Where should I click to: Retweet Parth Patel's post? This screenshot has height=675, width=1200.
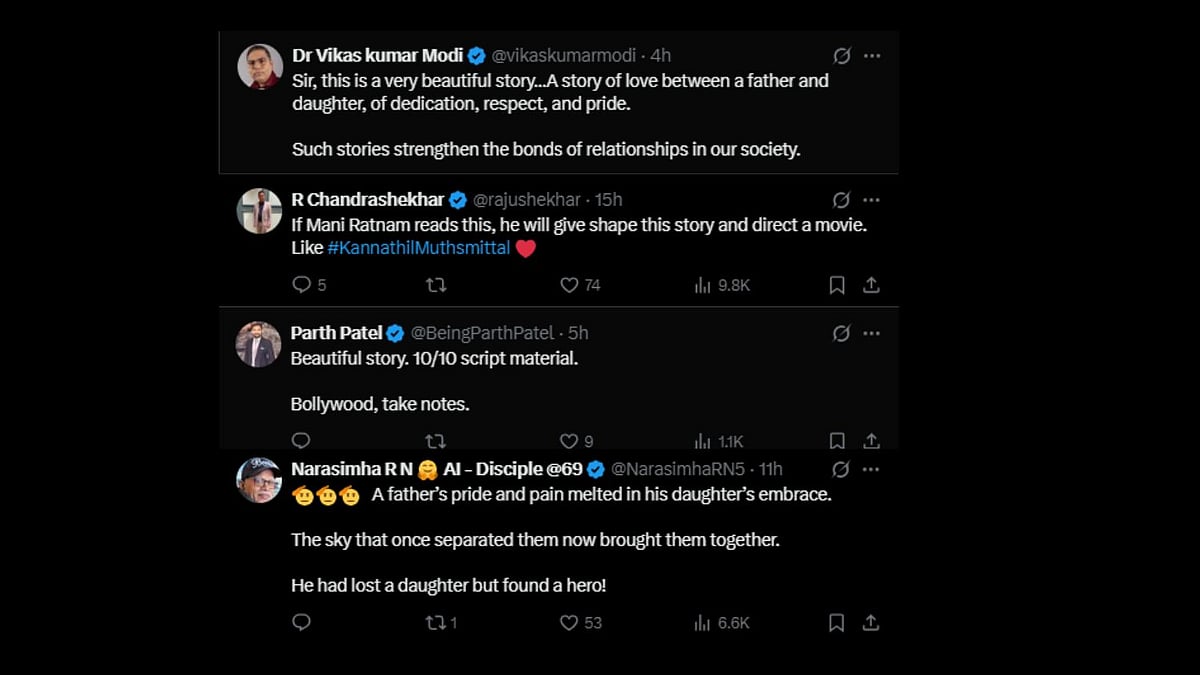436,441
